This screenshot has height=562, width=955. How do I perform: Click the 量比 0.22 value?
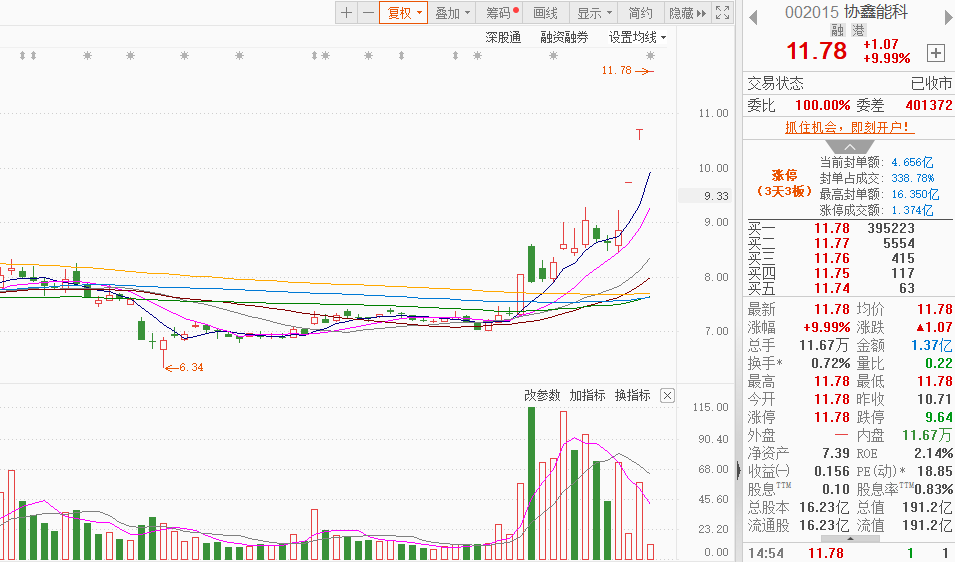click(938, 364)
